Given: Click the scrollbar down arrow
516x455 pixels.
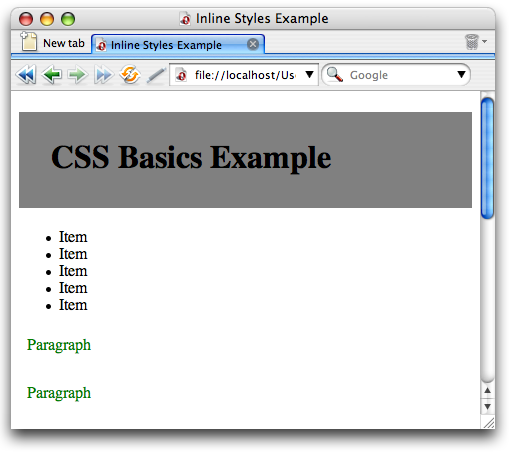Looking at the screenshot, I should click(488, 406).
